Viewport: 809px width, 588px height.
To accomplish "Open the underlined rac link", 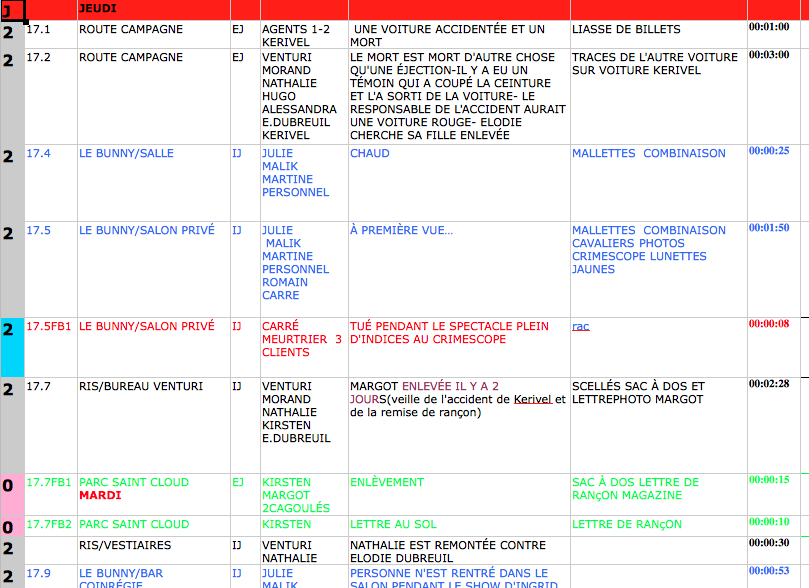I will (x=580, y=326).
